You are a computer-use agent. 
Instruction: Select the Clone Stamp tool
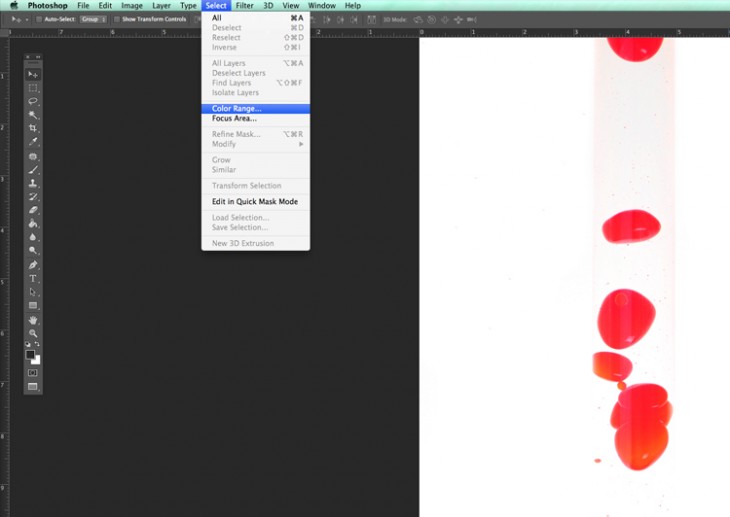(x=33, y=183)
